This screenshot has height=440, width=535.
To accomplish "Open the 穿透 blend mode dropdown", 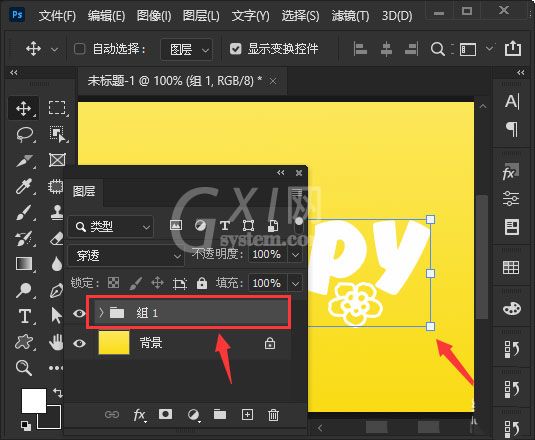I will click(126, 255).
